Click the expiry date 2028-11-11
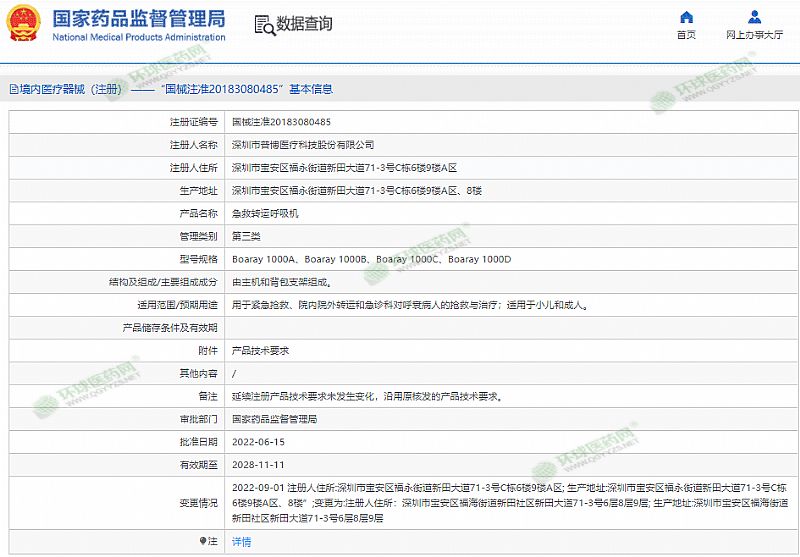 pyautogui.click(x=258, y=465)
